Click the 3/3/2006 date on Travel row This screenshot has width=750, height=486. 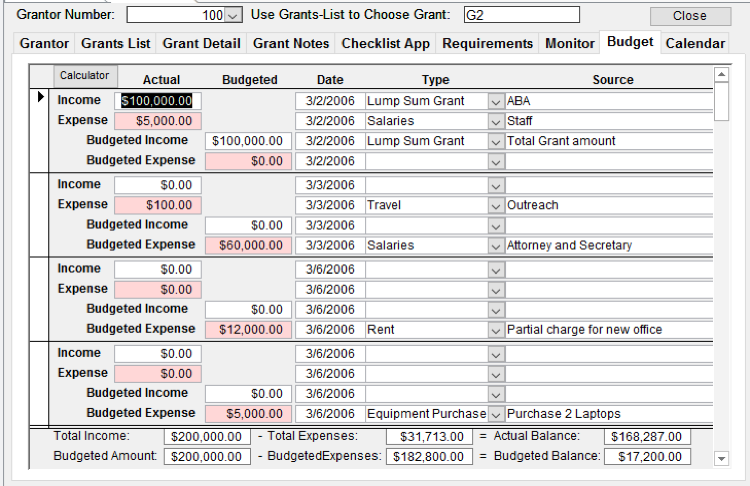coord(330,206)
